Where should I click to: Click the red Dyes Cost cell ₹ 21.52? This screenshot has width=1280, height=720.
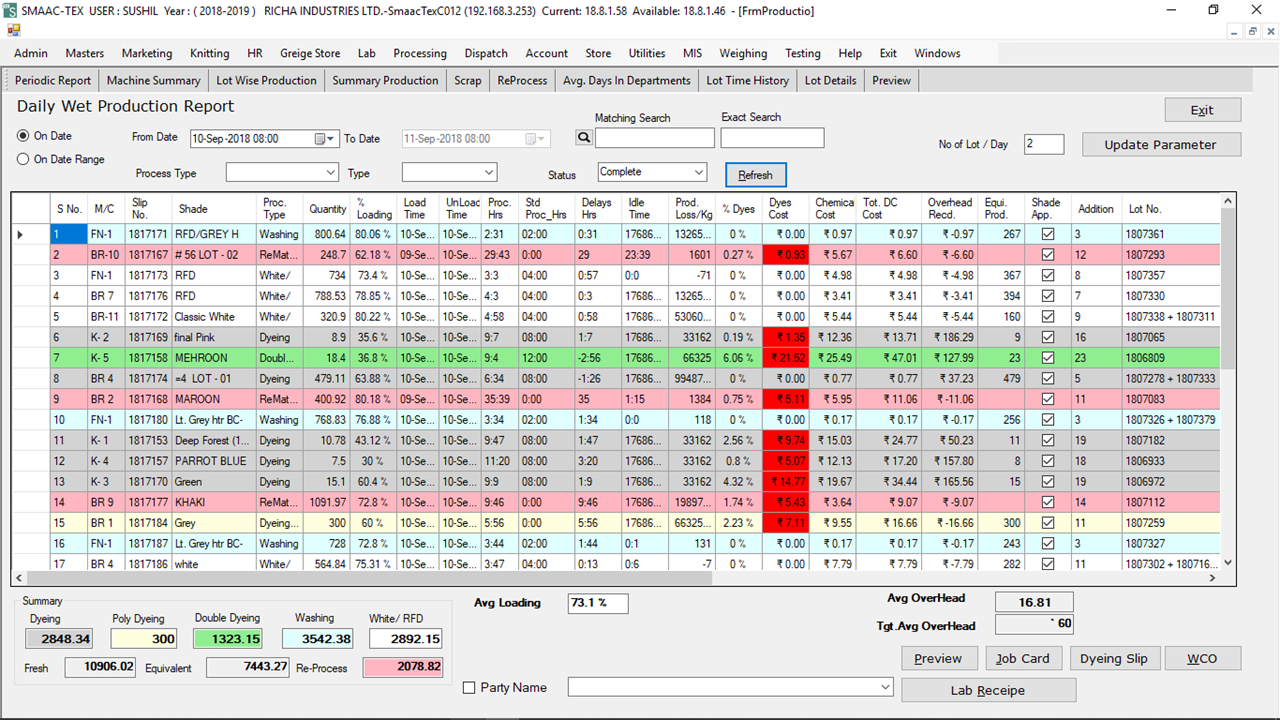(785, 358)
